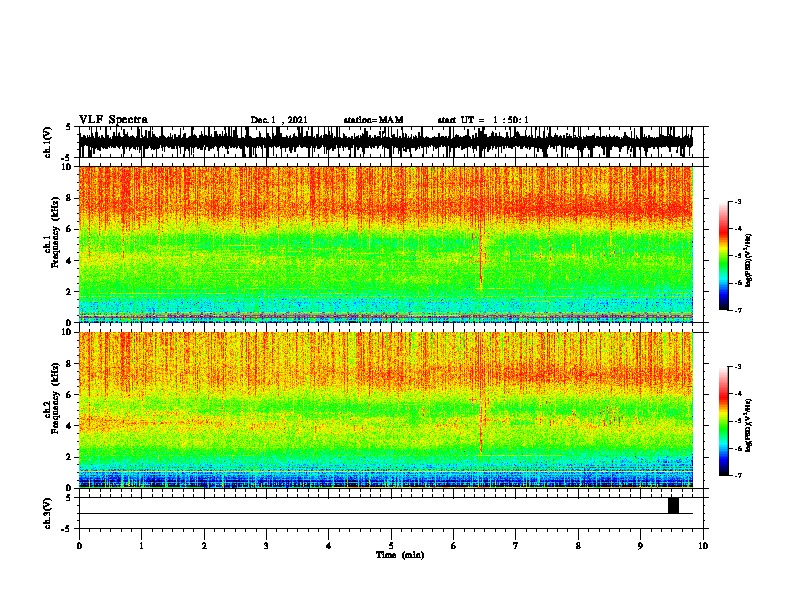Click time-axis tick label "9" at bottom
Screen dimensions: 792x612
click(x=640, y=546)
